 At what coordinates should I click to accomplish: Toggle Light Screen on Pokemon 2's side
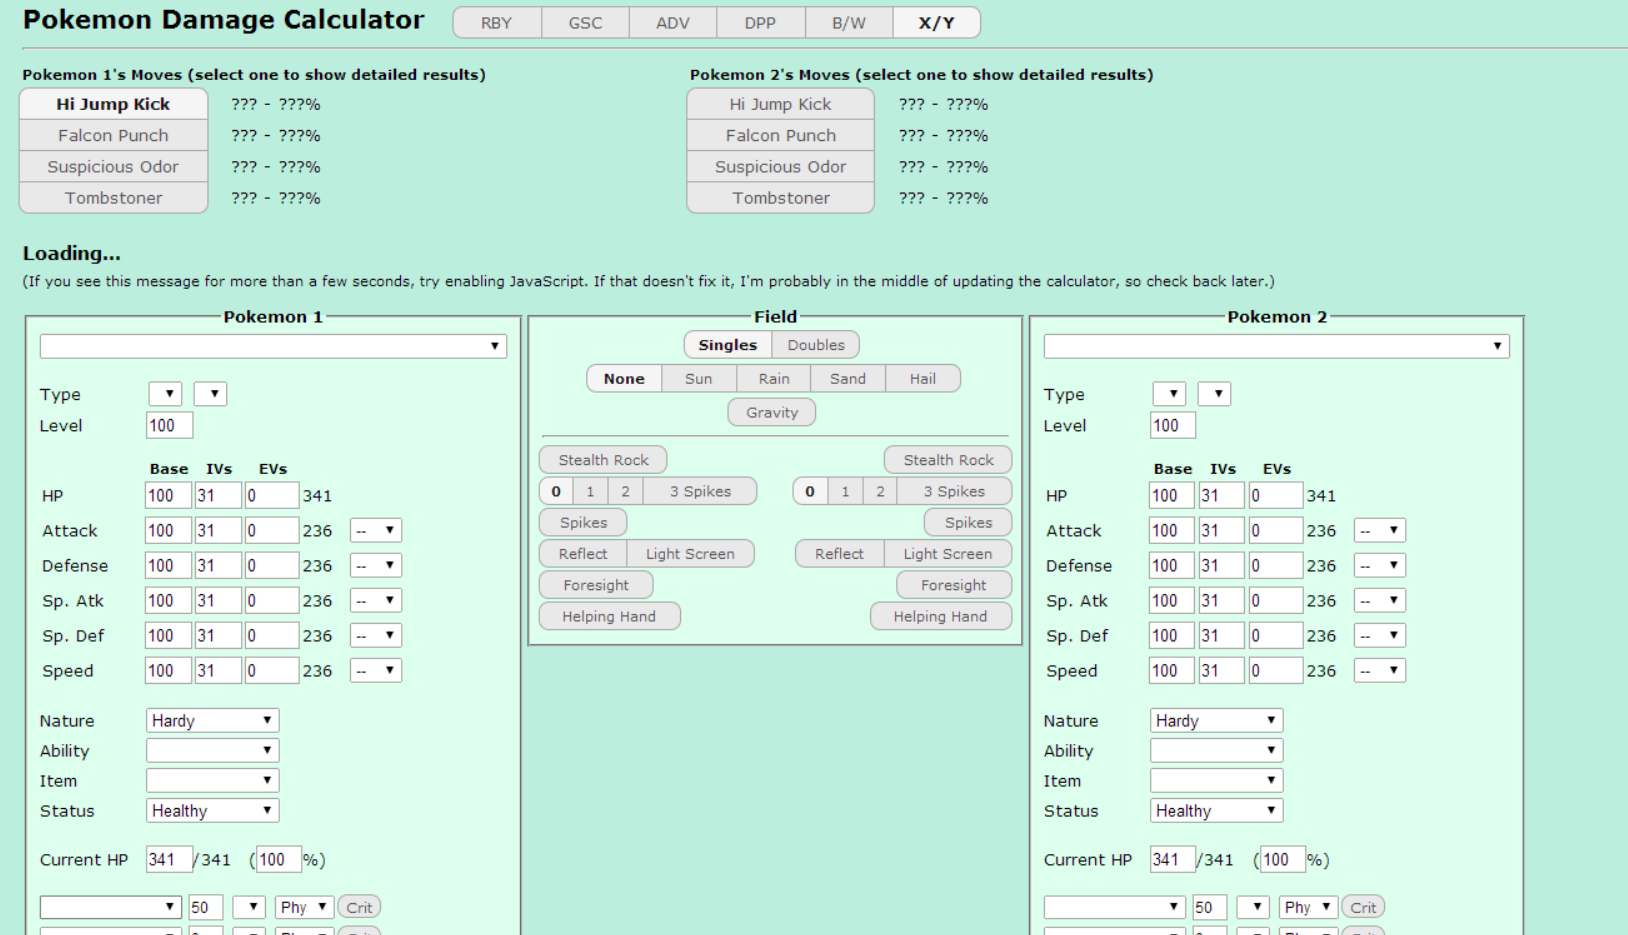click(x=948, y=554)
